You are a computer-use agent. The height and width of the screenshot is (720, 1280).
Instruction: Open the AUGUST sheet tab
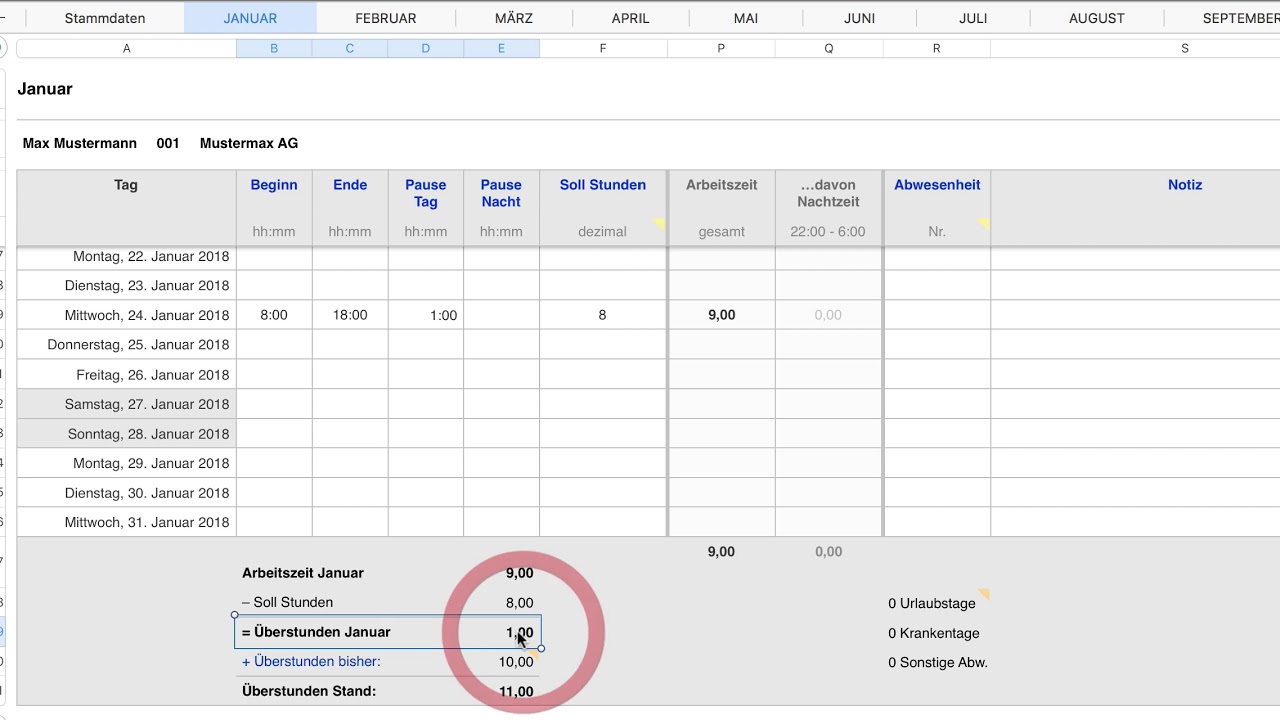coord(1097,18)
